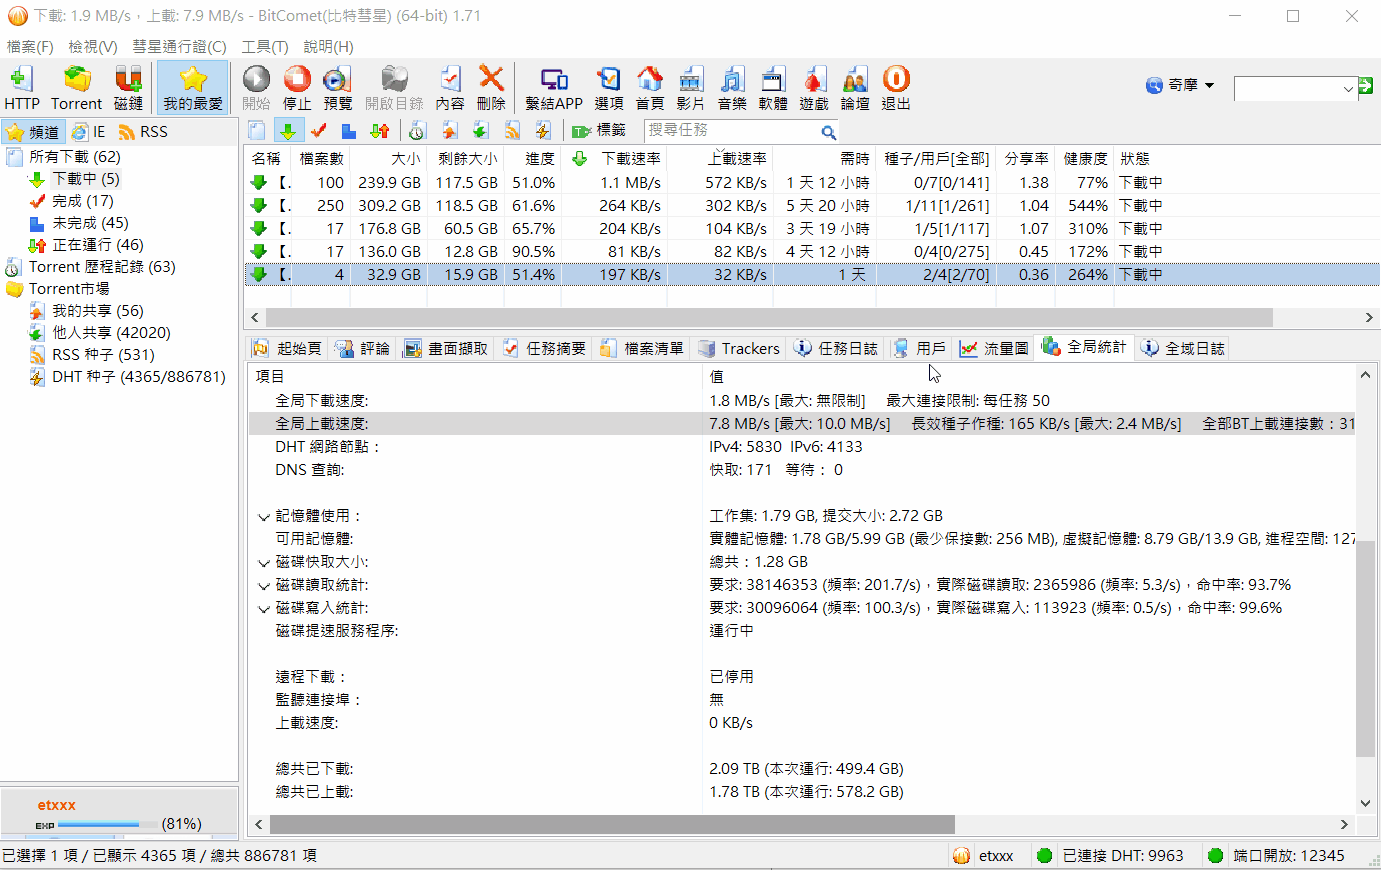Click the 預覽 preview icon
1381x870 pixels.
click(338, 88)
